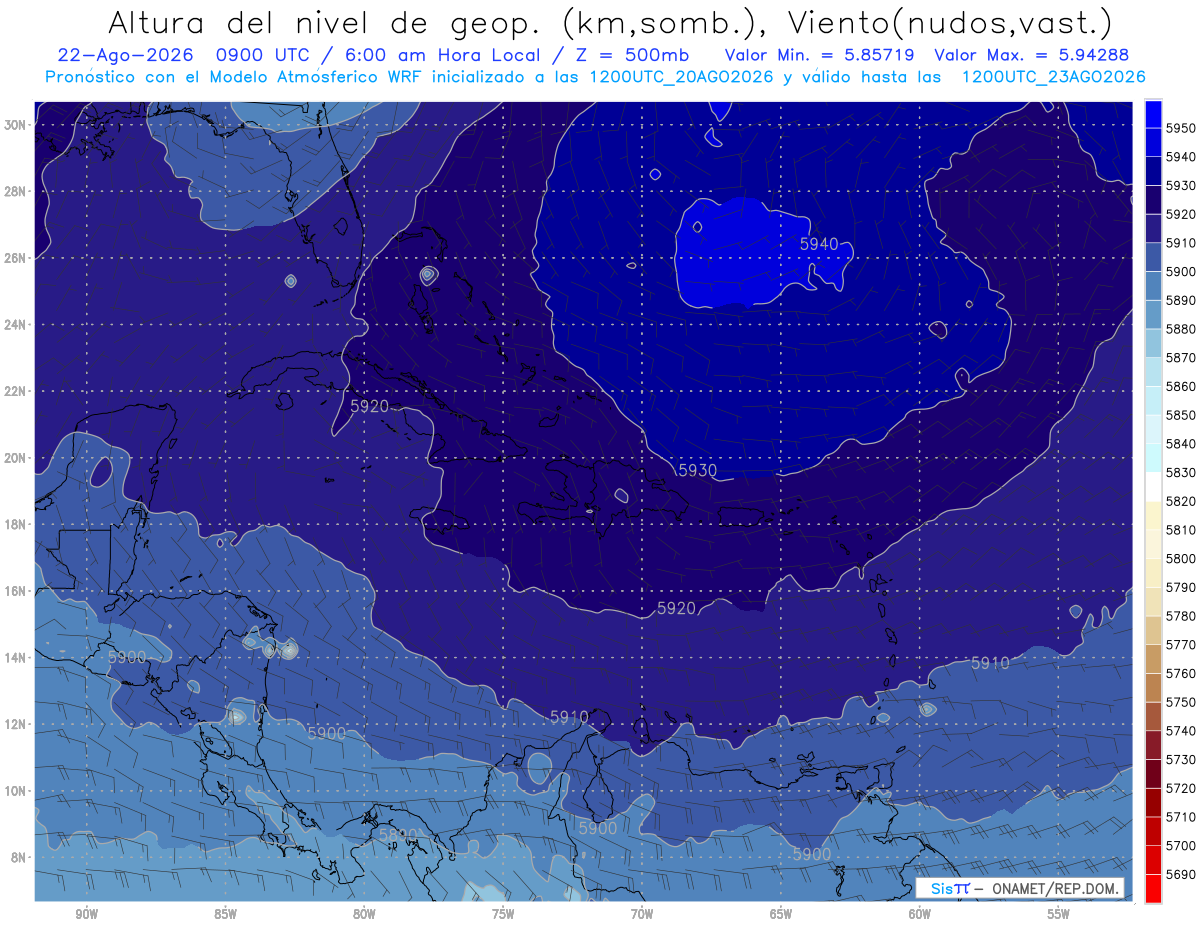
Task: Click the '75W' longitude axis label
Action: [503, 914]
